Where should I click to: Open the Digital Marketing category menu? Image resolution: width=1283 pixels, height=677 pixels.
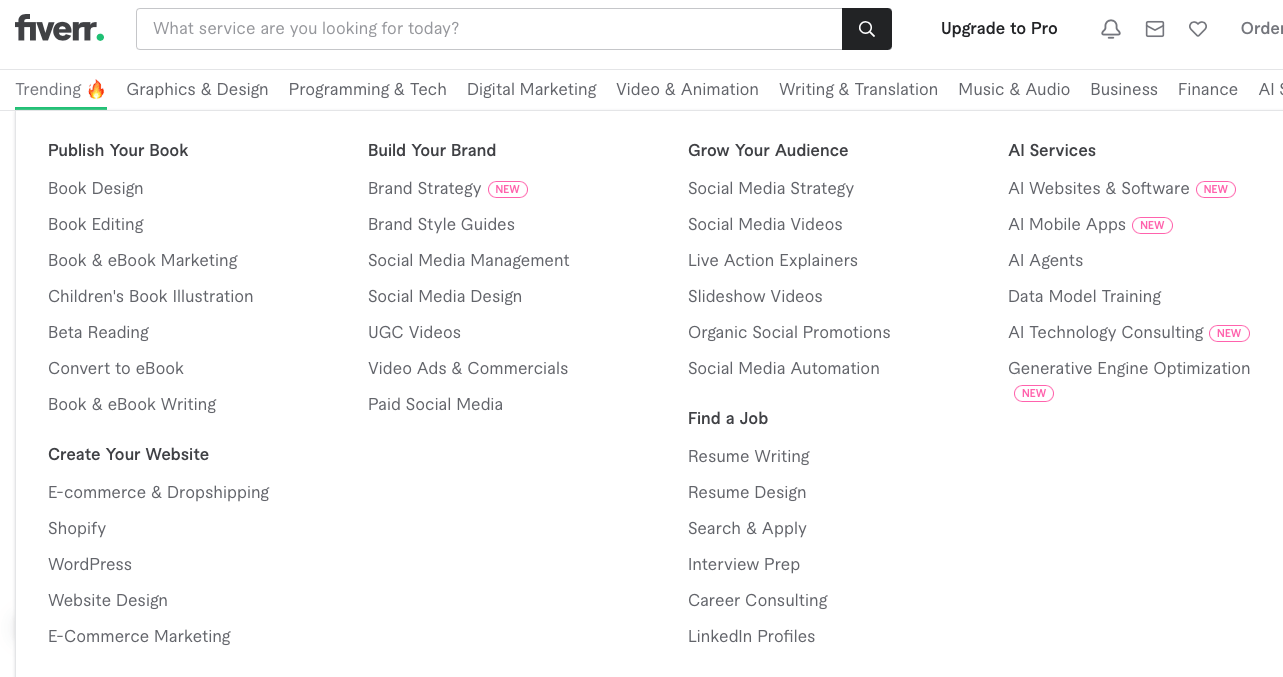point(531,89)
